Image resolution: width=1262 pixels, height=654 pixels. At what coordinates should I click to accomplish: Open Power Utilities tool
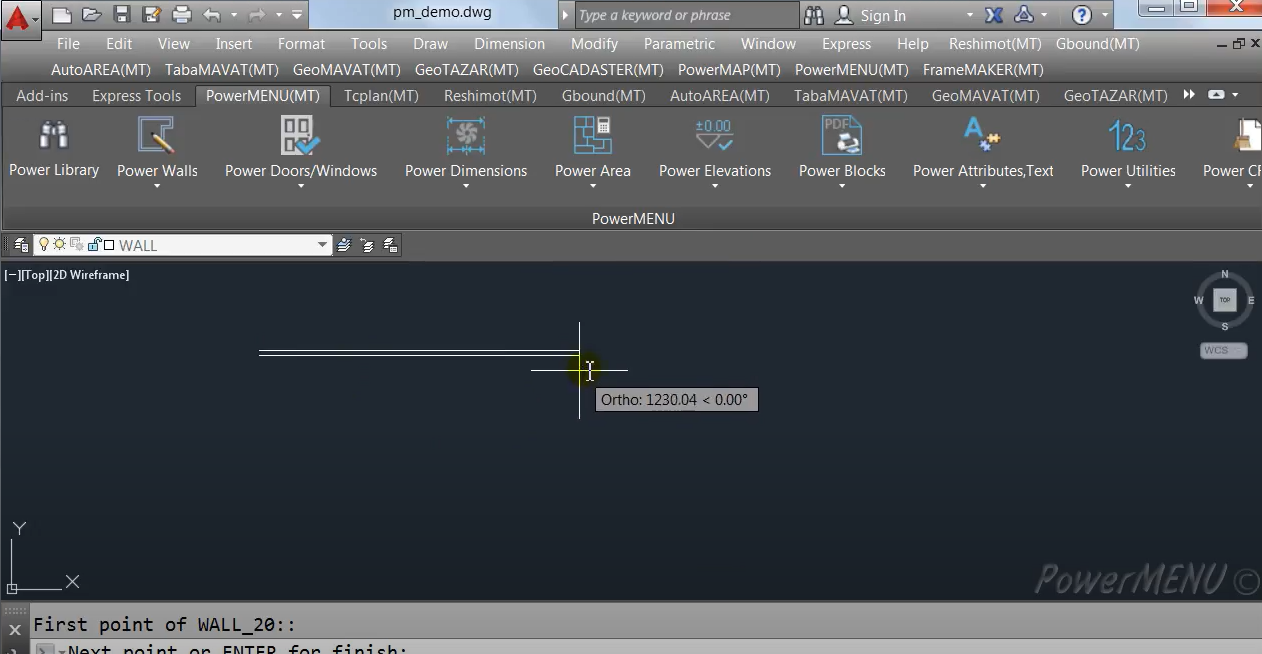(x=1128, y=150)
